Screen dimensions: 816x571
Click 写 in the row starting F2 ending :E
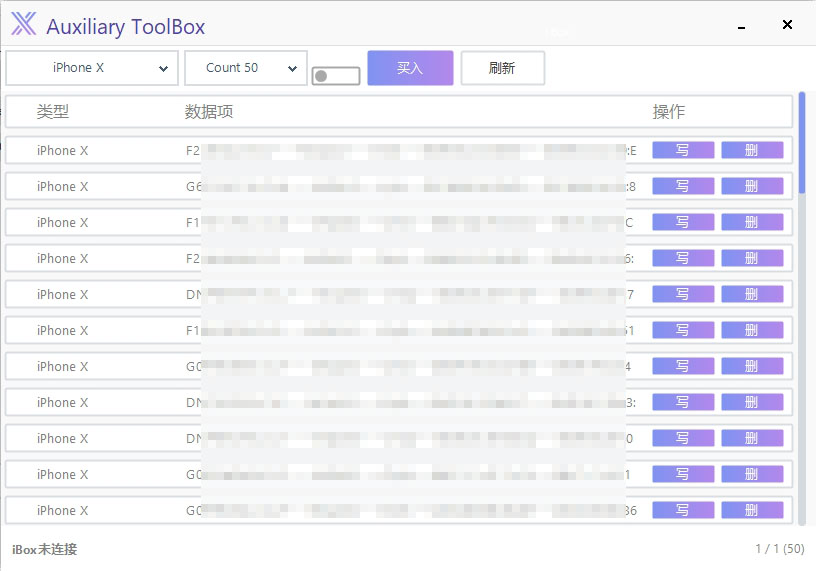point(683,150)
